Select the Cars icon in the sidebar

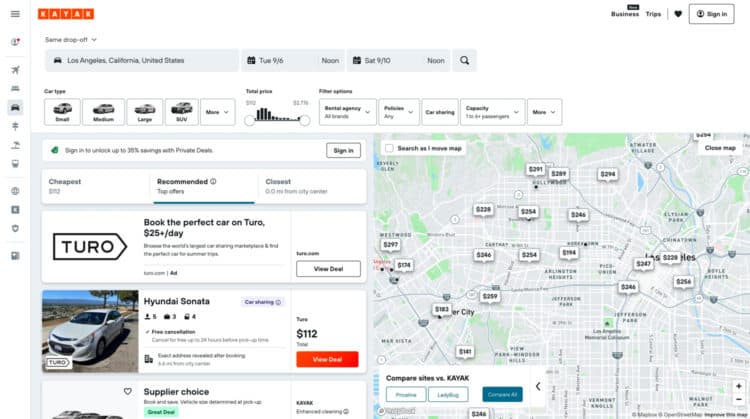coord(15,107)
